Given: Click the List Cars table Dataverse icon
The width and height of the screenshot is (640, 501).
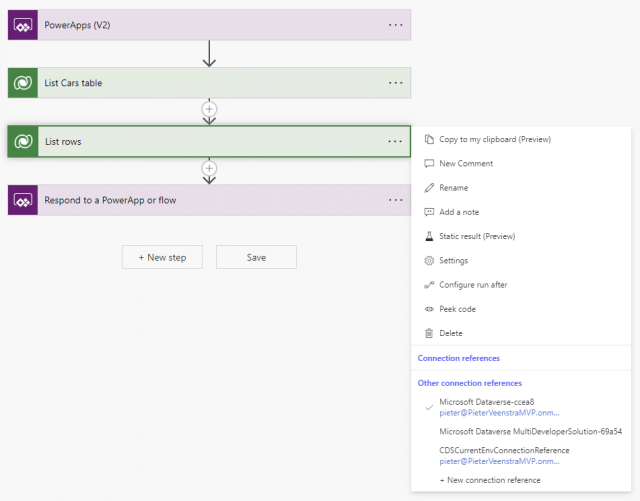Looking at the screenshot, I should point(23,83).
